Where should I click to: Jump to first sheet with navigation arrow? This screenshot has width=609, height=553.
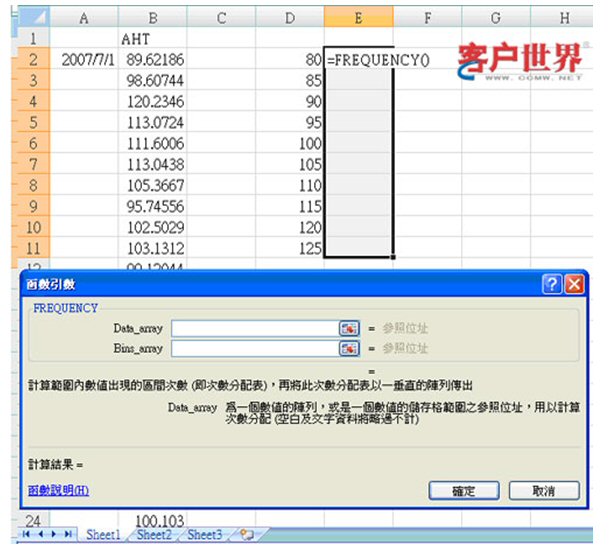27,536
